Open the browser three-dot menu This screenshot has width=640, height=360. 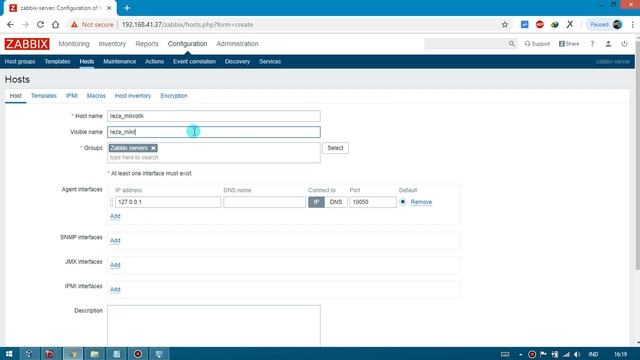point(633,24)
